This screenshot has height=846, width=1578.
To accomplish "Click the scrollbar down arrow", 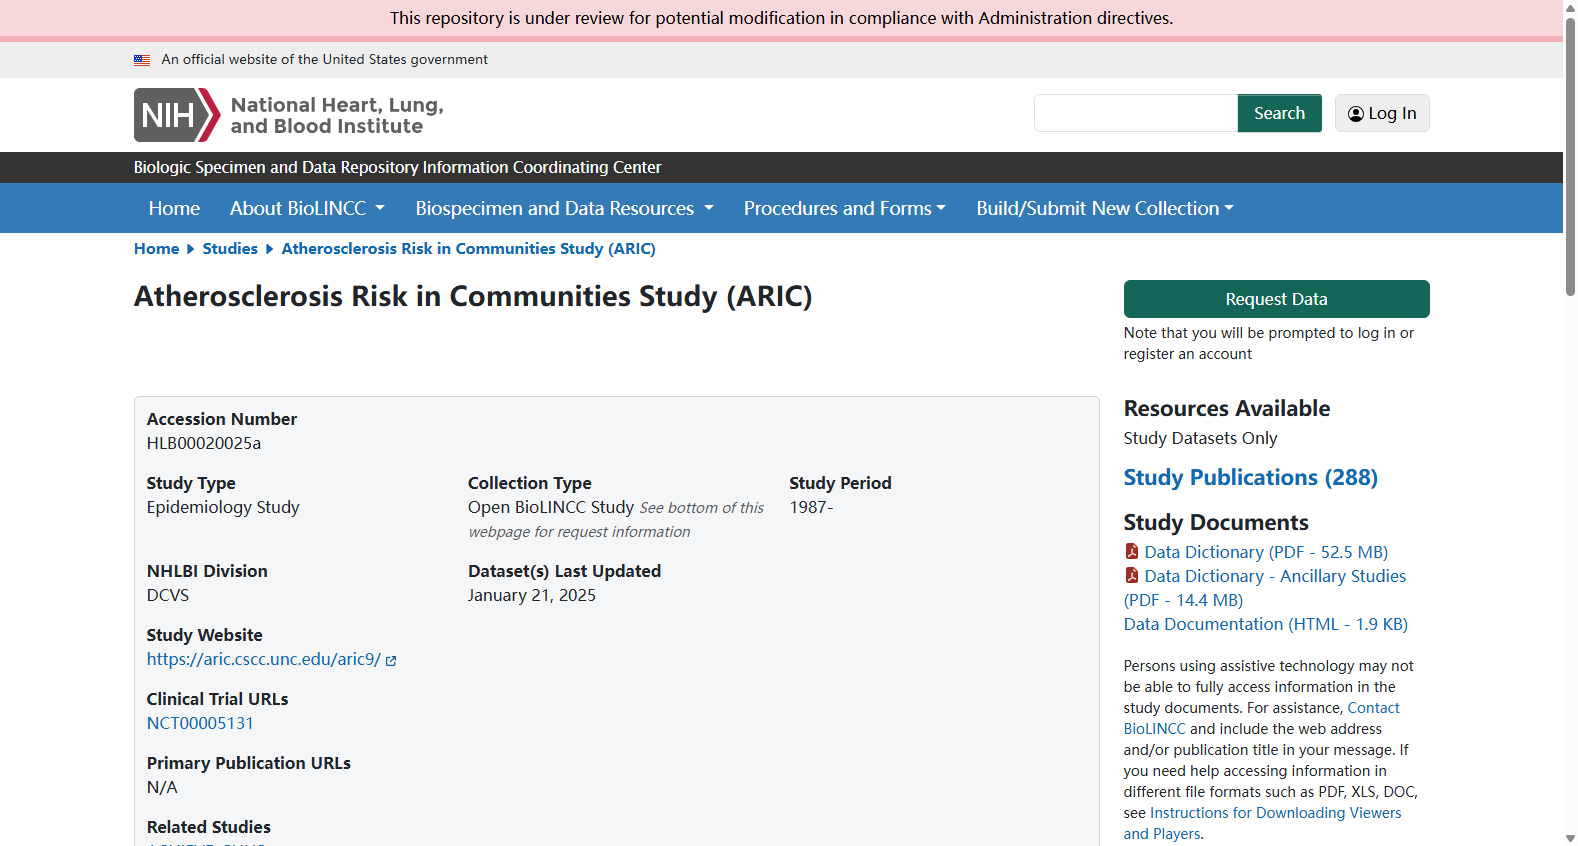I will click(1570, 838).
